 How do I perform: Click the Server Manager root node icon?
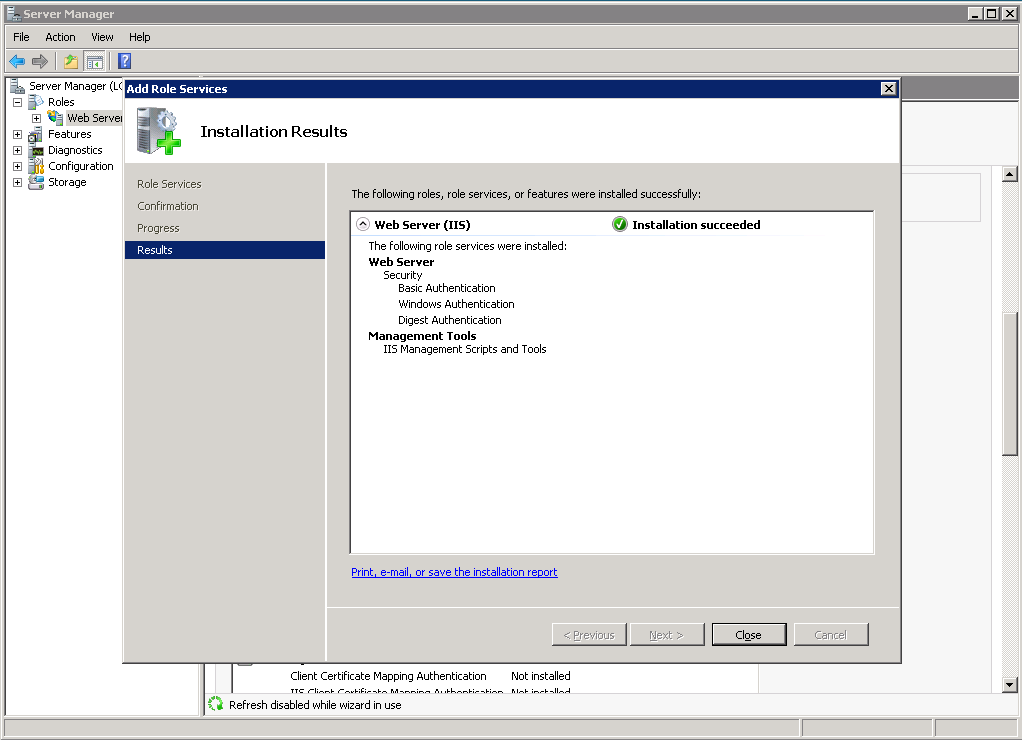18,86
